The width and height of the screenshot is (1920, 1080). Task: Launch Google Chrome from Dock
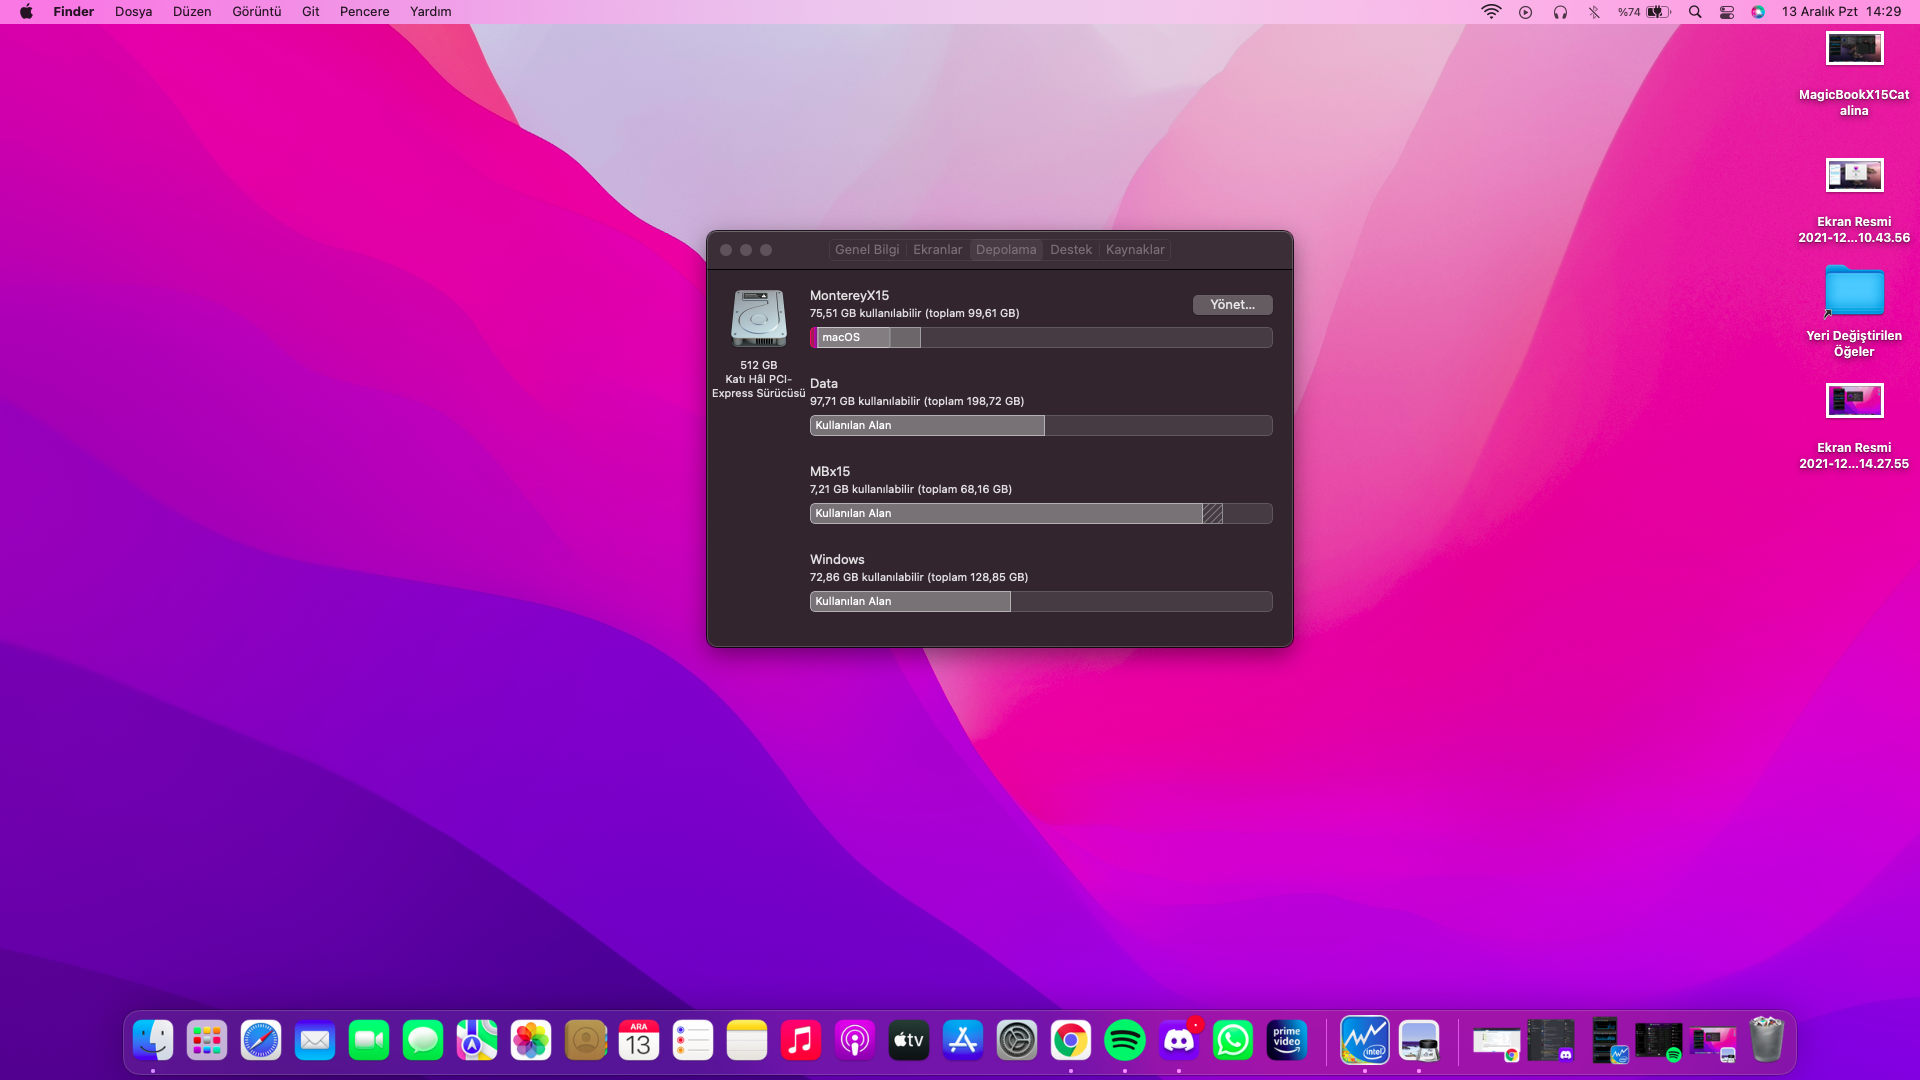[x=1070, y=1041]
